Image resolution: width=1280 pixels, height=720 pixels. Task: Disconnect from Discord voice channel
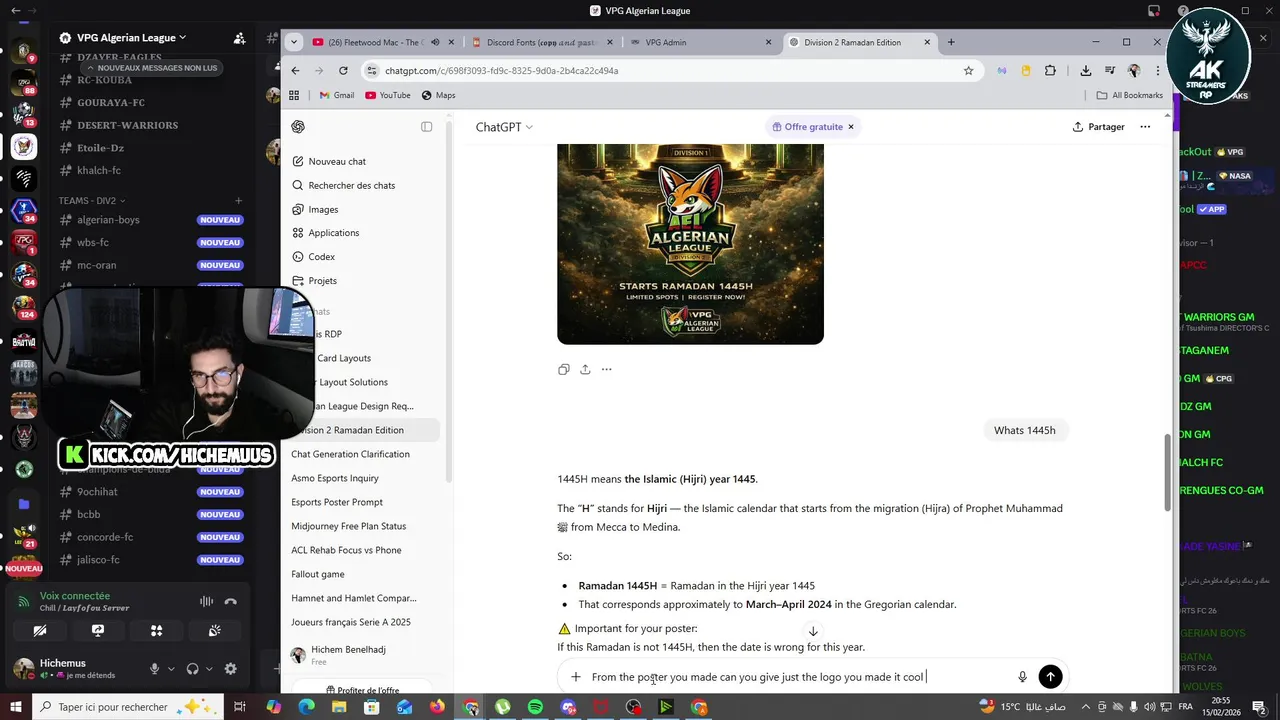[231, 601]
